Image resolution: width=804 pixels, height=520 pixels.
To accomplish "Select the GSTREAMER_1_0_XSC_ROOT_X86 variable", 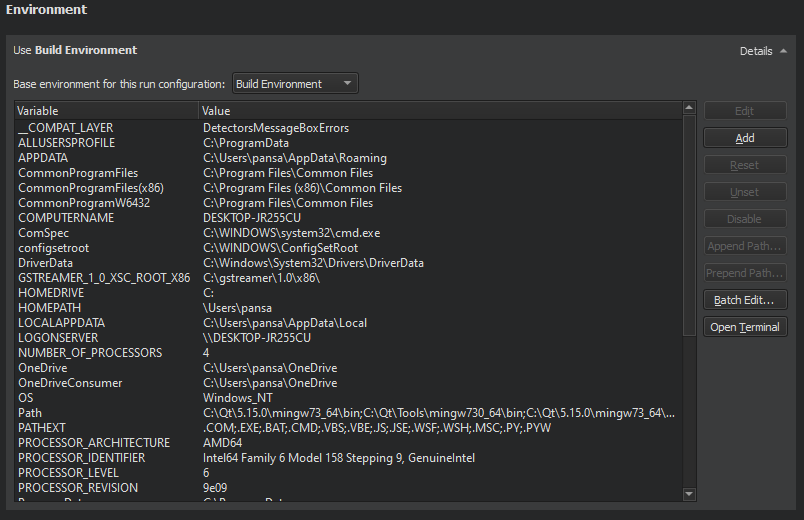I will 103,278.
